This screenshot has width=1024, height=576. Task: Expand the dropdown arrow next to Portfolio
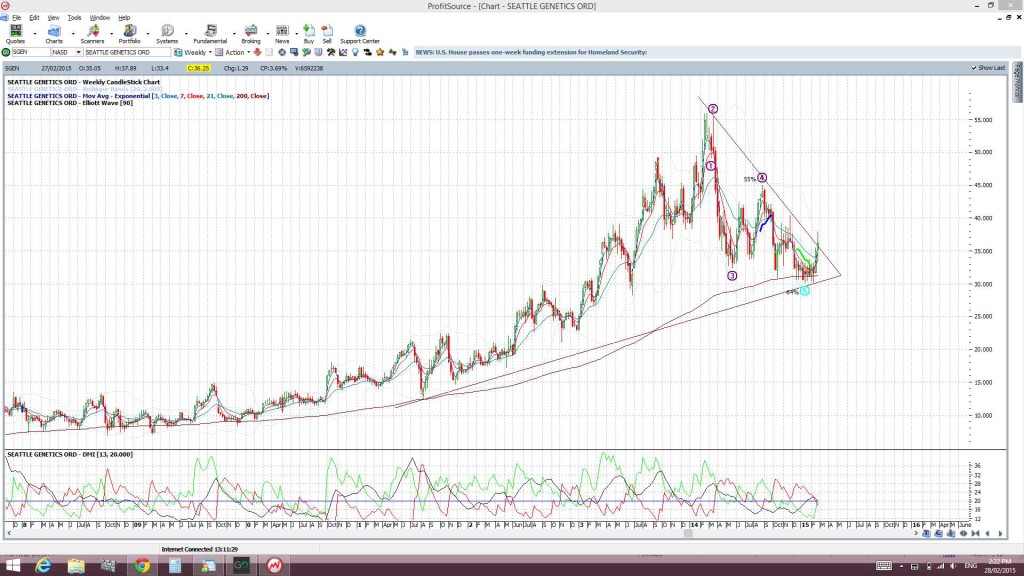(x=148, y=33)
